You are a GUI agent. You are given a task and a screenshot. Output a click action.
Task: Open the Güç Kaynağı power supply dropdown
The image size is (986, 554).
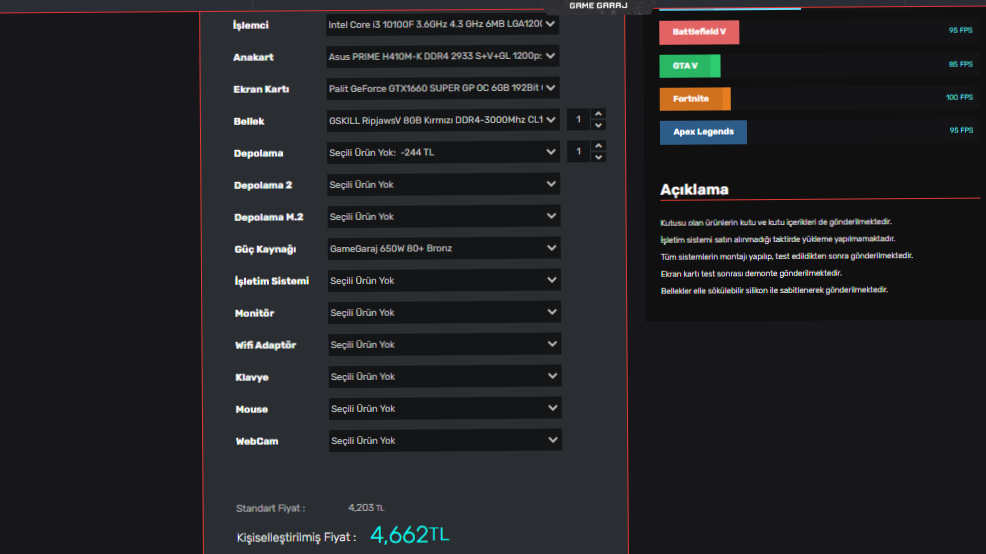pyautogui.click(x=444, y=248)
